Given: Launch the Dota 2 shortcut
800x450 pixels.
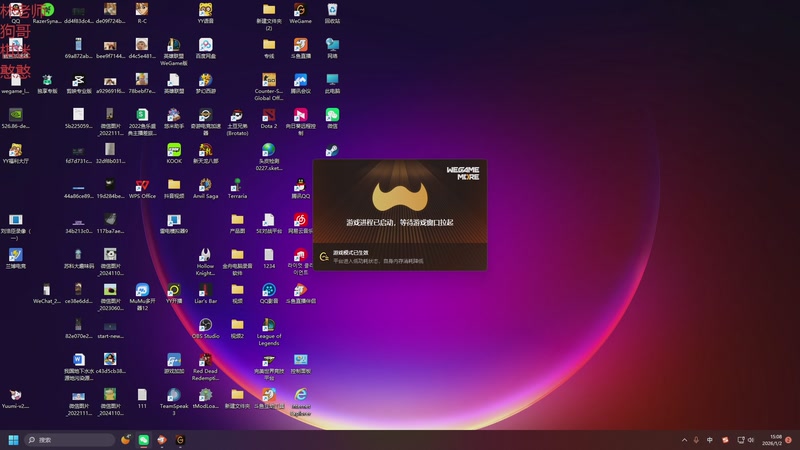Looking at the screenshot, I should pos(269,118).
